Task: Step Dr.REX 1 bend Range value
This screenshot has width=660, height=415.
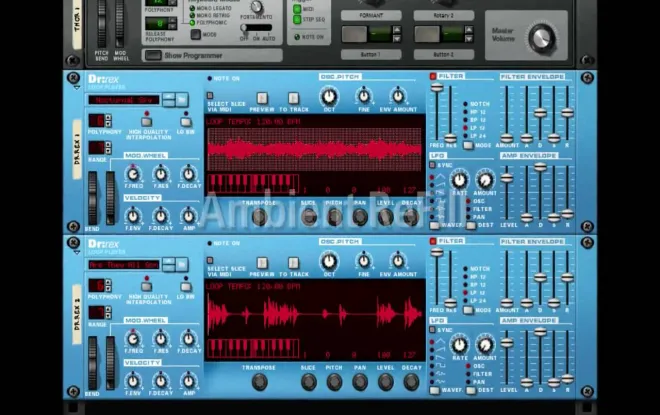Action: pyautogui.click(x=108, y=148)
